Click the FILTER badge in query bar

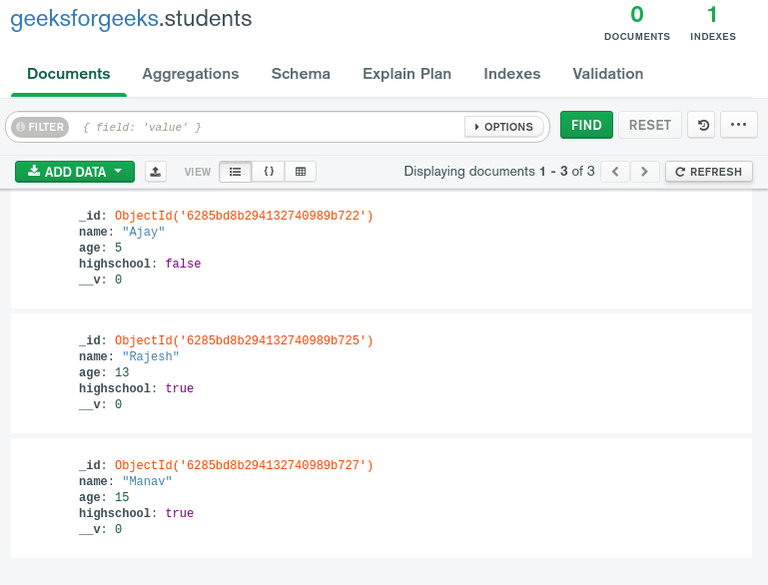coord(39,127)
